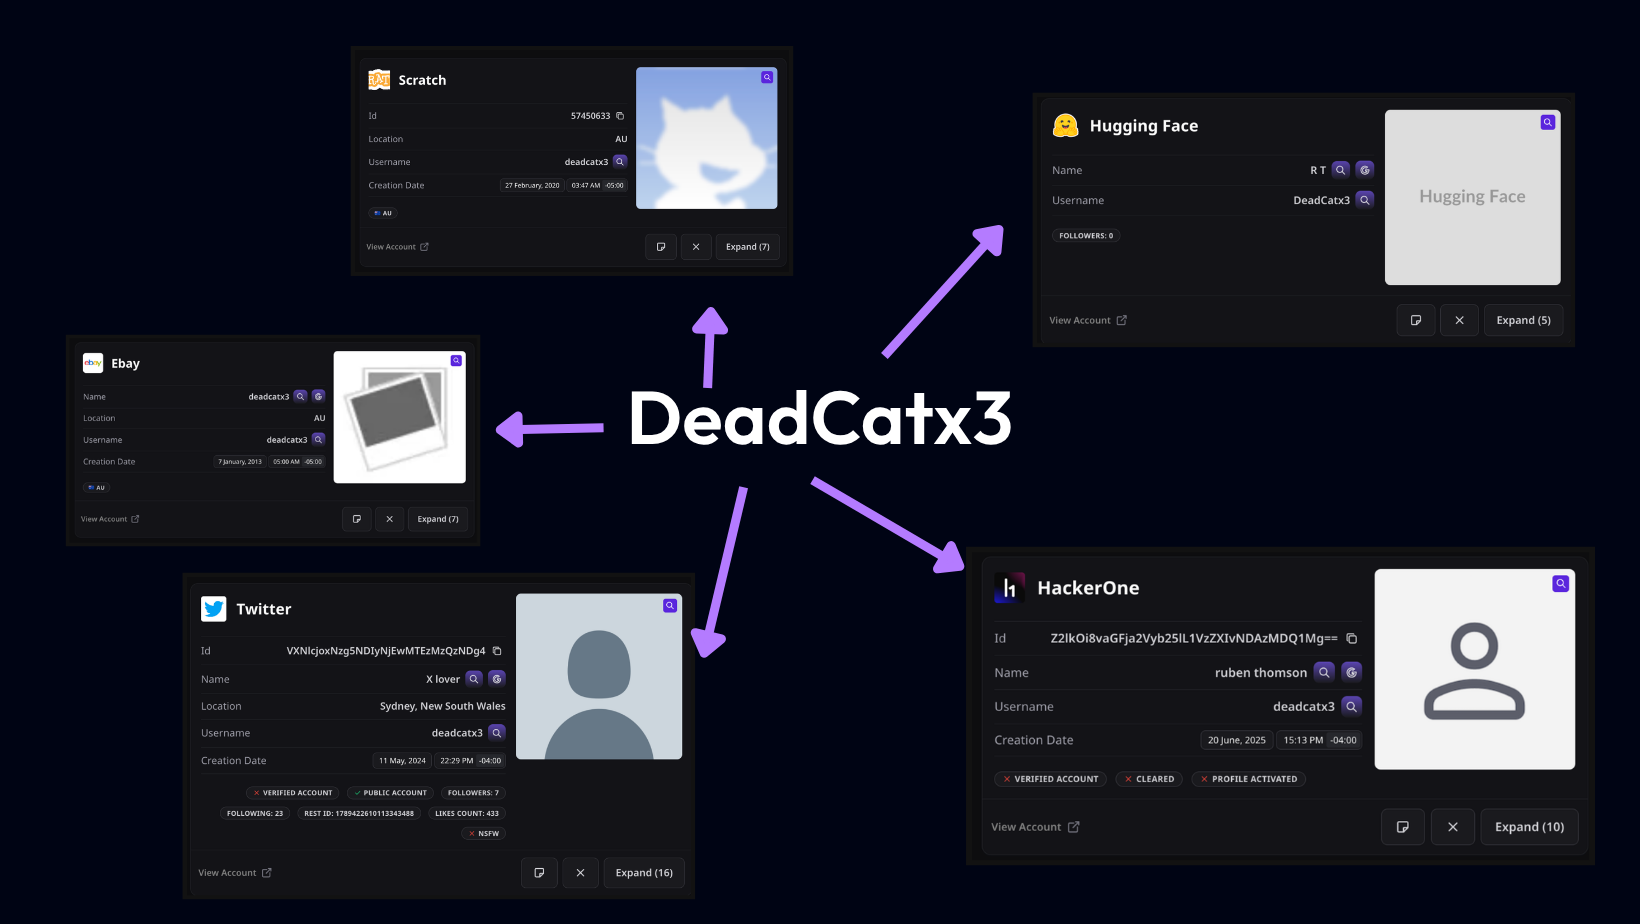Viewport: 1640px width, 924px height.
Task: Search the Twitter username deadcatx3
Action: 497,733
